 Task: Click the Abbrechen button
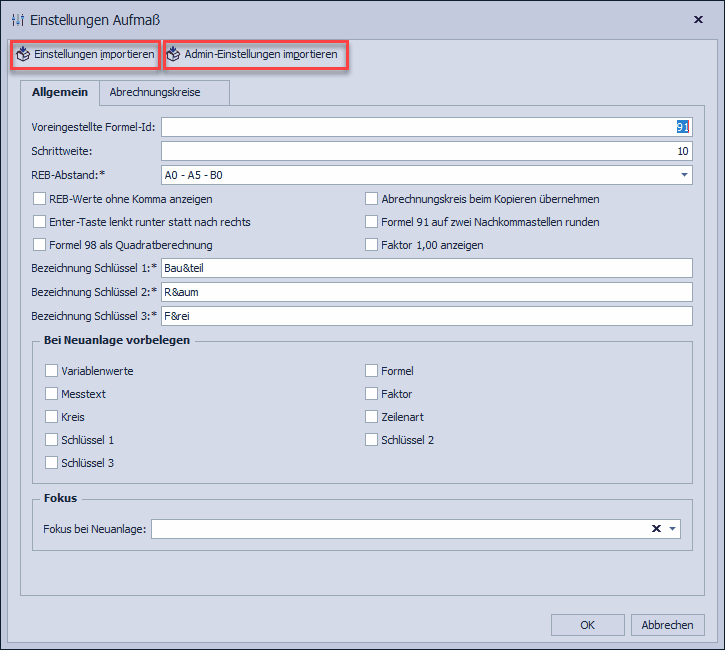pos(667,625)
